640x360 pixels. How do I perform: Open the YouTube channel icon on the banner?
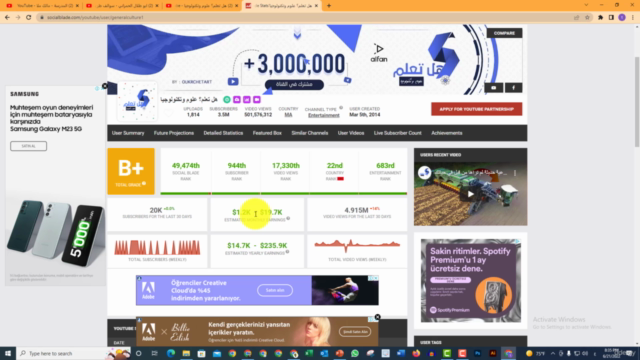[493, 87]
